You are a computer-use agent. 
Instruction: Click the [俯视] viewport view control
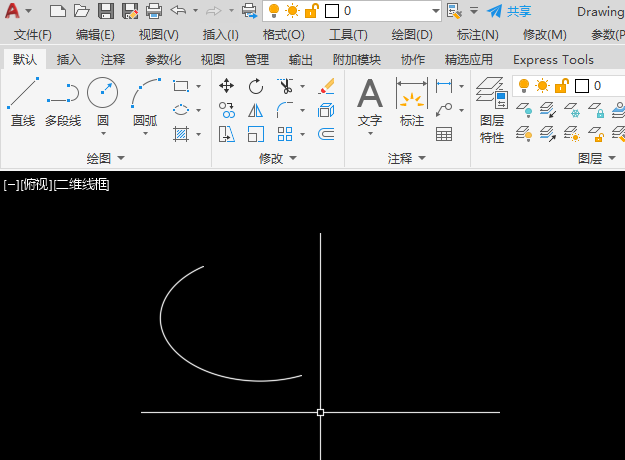pyautogui.click(x=36, y=185)
